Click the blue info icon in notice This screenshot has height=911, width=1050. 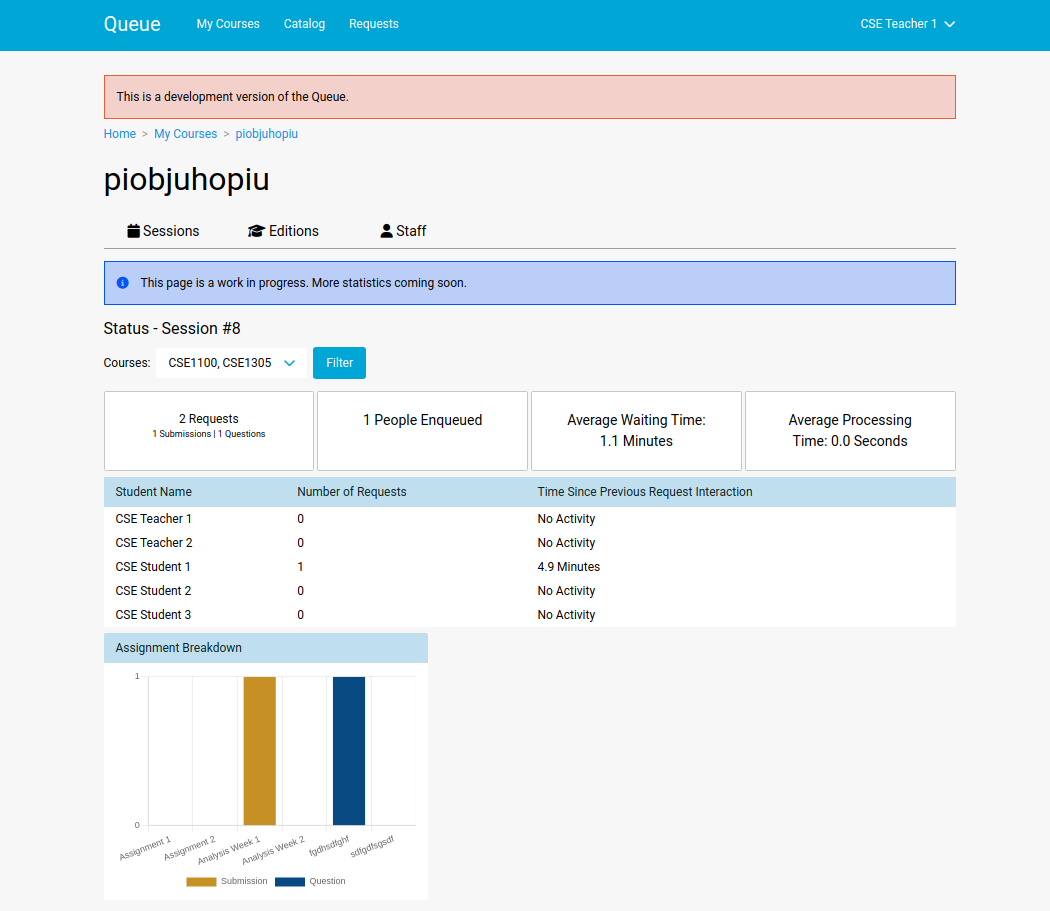point(123,283)
